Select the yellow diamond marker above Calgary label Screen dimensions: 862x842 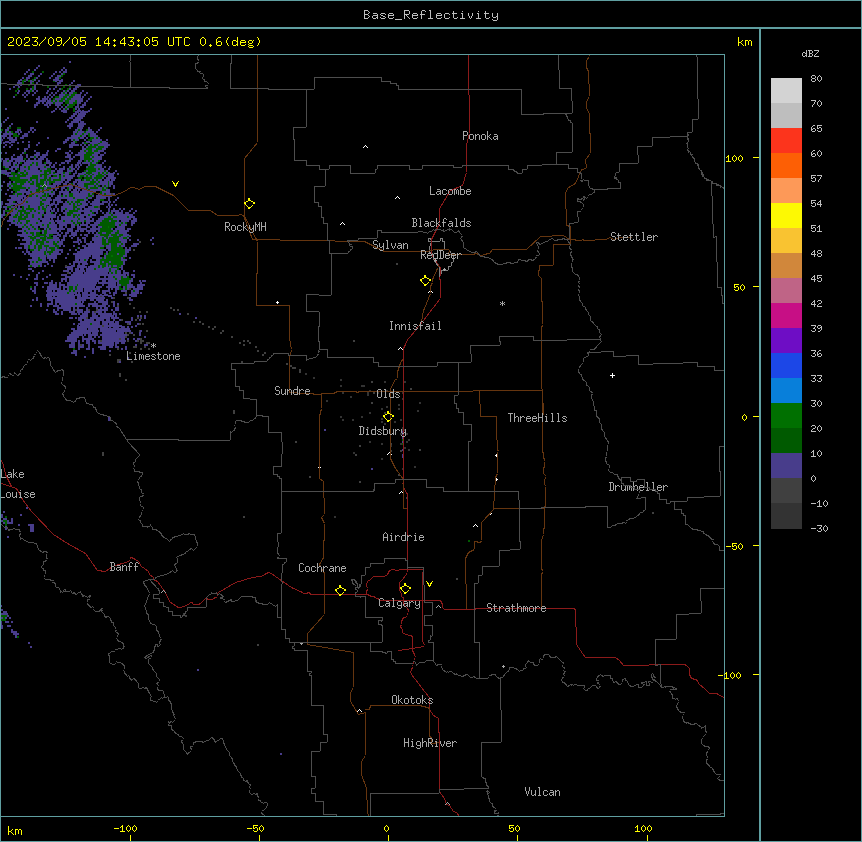click(405, 589)
